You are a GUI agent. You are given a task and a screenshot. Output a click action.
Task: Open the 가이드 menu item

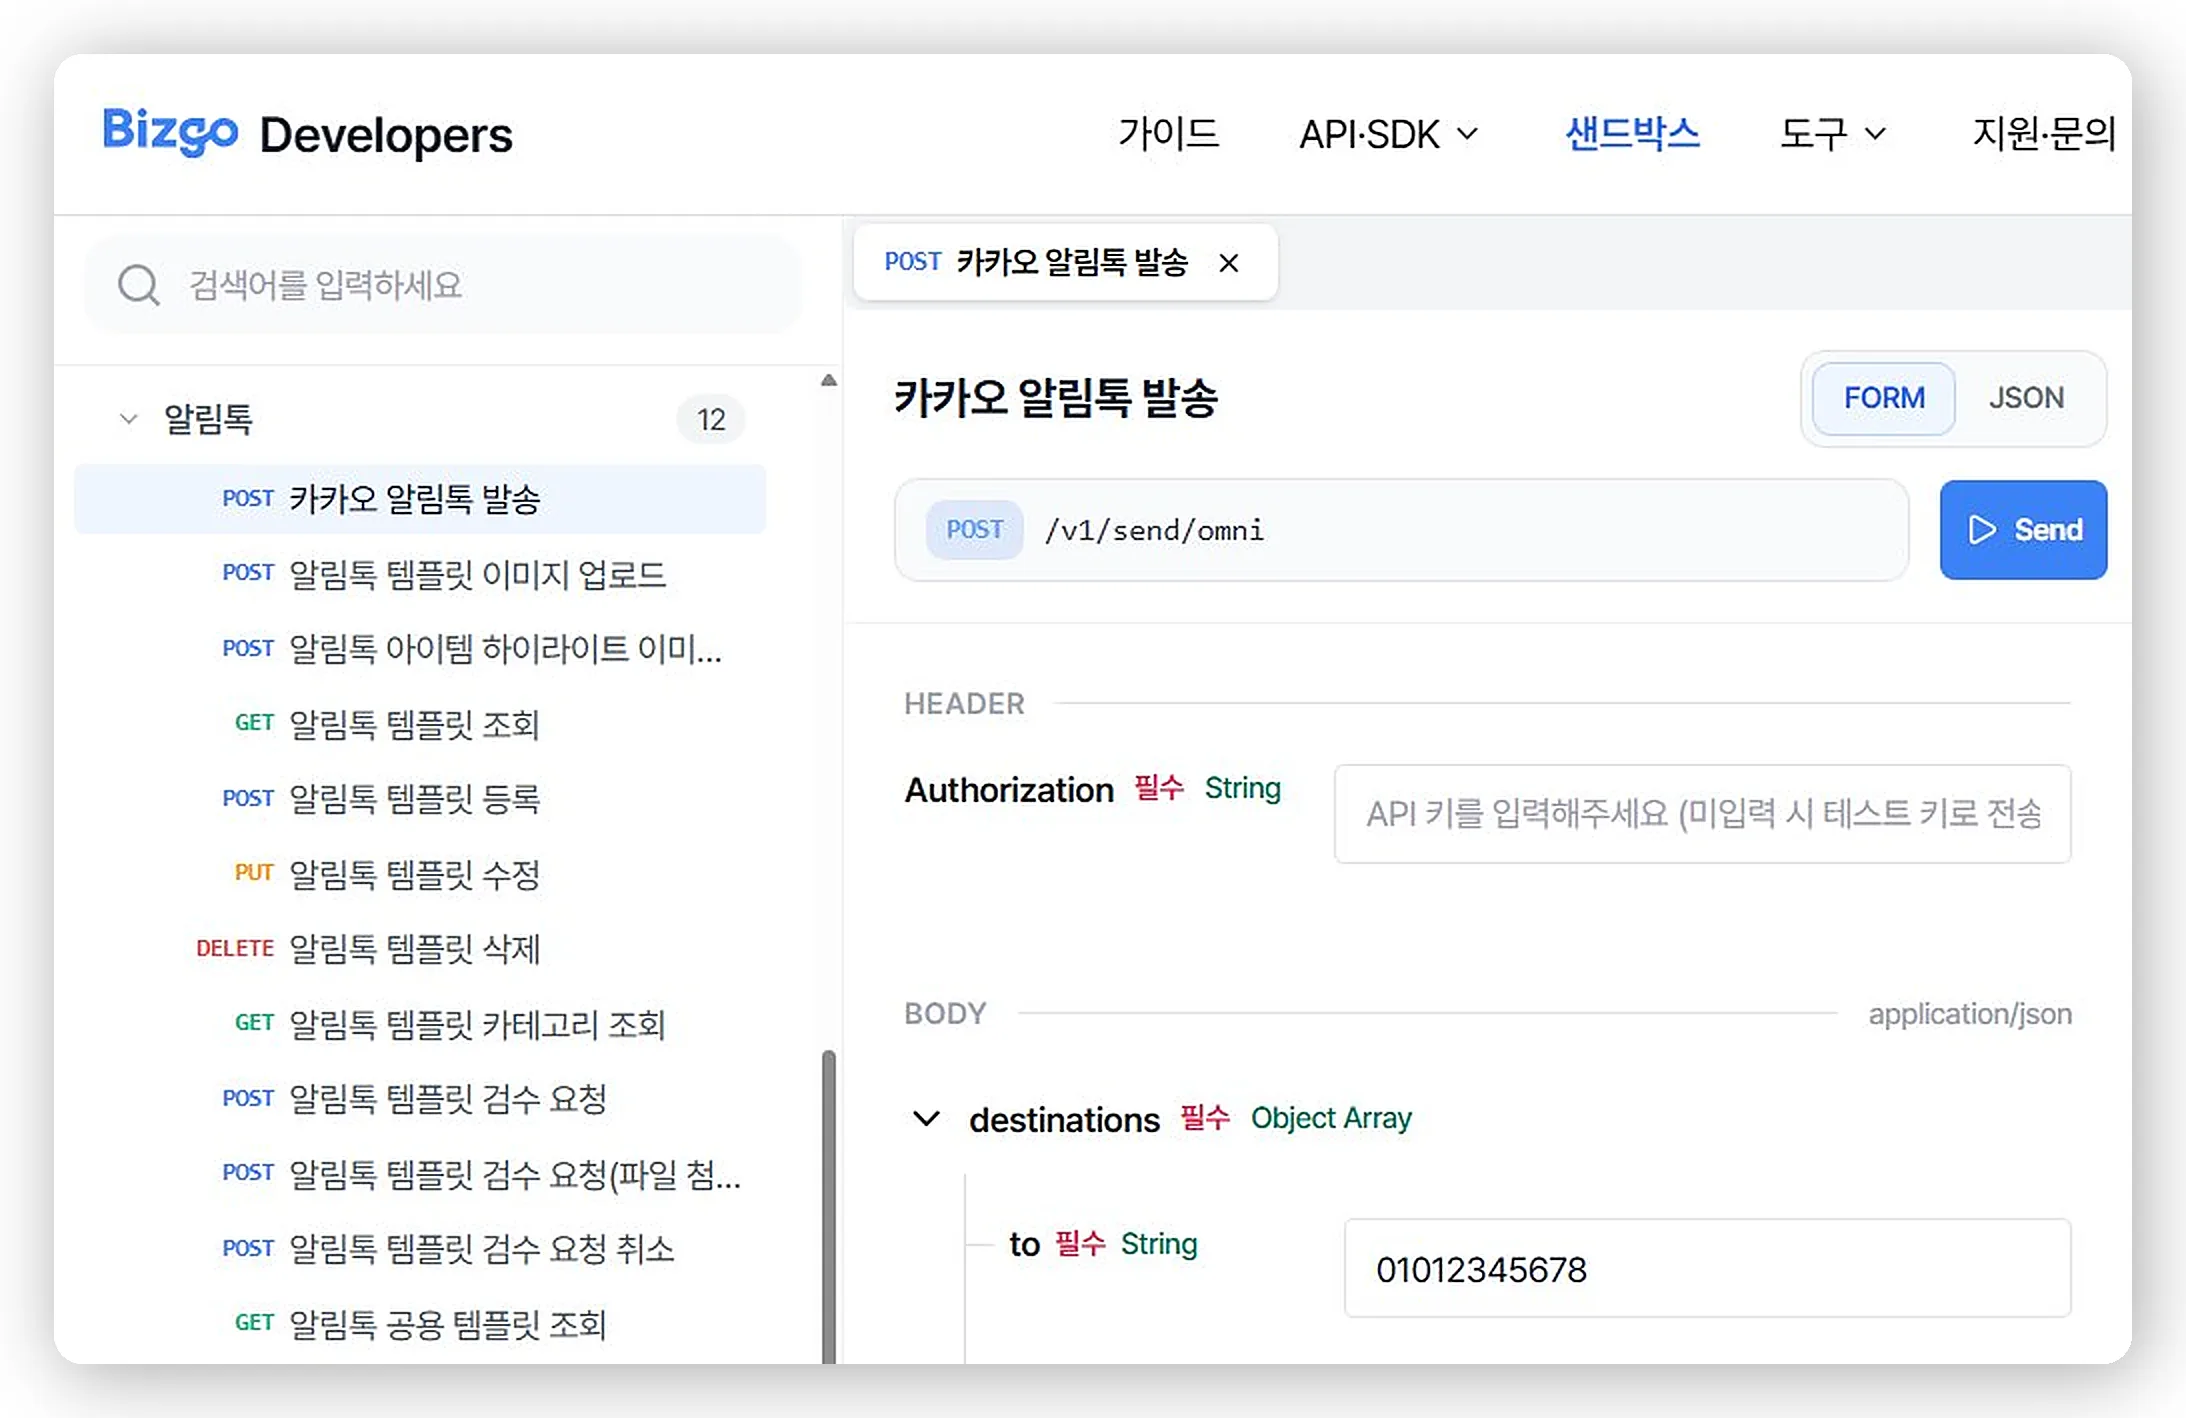[1168, 134]
